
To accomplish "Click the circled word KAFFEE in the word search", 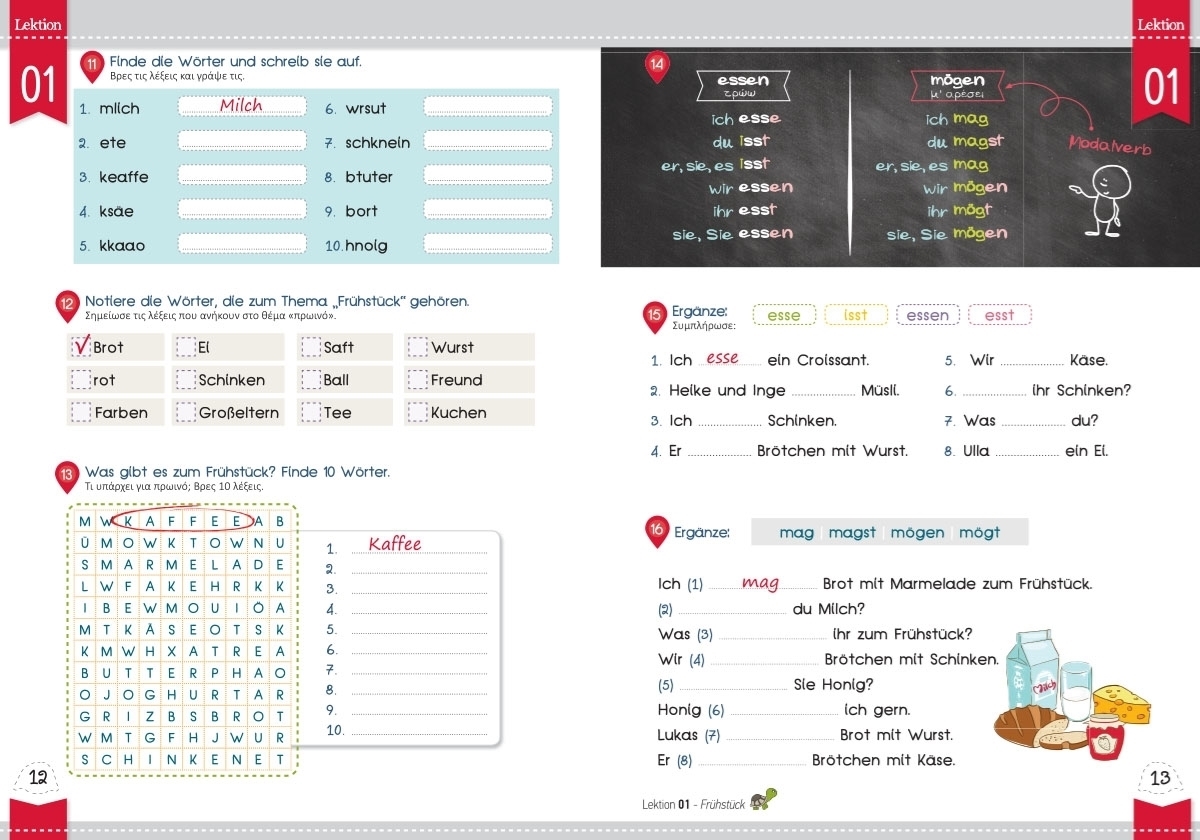I will pyautogui.click(x=182, y=521).
